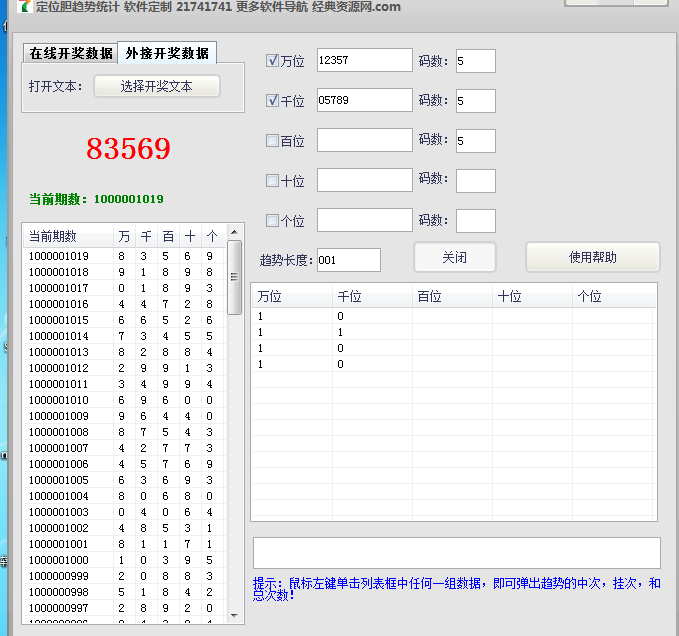Select row 1000000998 in draw list

pyautogui.click(x=125, y=593)
